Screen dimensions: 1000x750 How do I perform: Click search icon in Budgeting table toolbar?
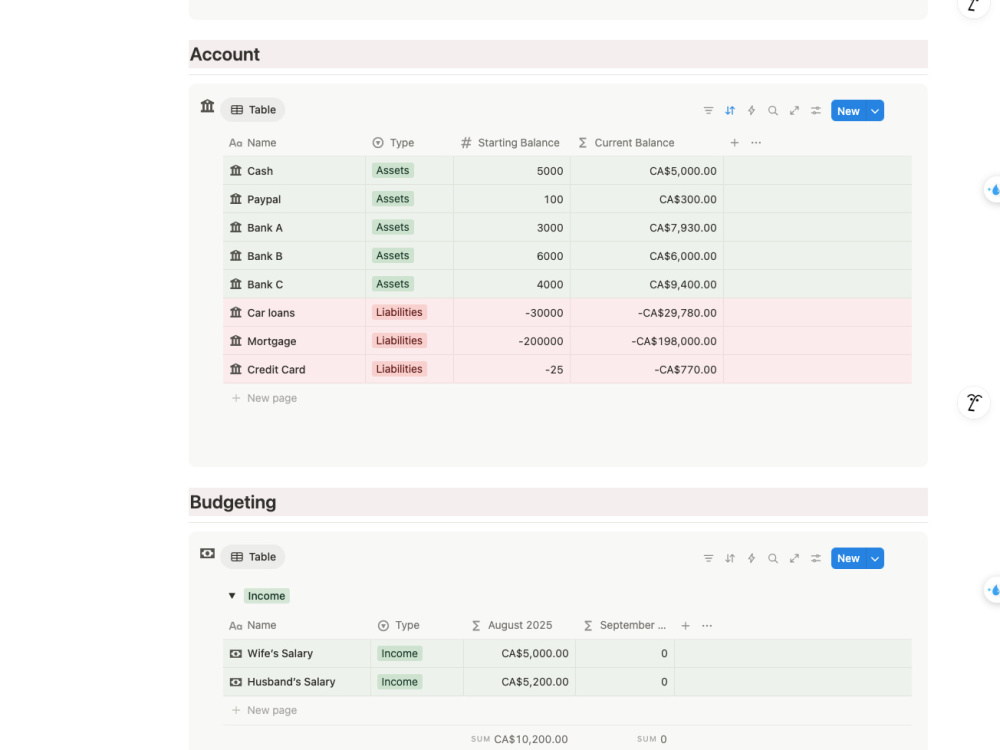(x=772, y=558)
